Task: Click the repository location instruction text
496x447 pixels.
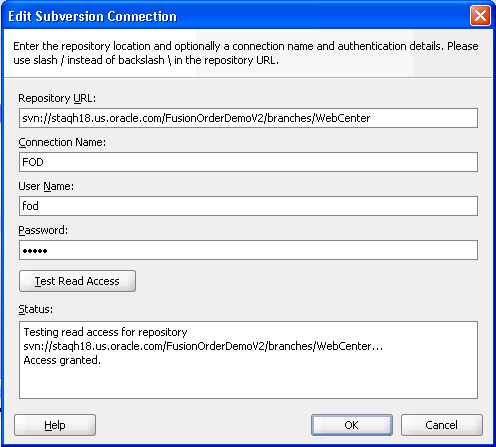Action: tap(246, 53)
